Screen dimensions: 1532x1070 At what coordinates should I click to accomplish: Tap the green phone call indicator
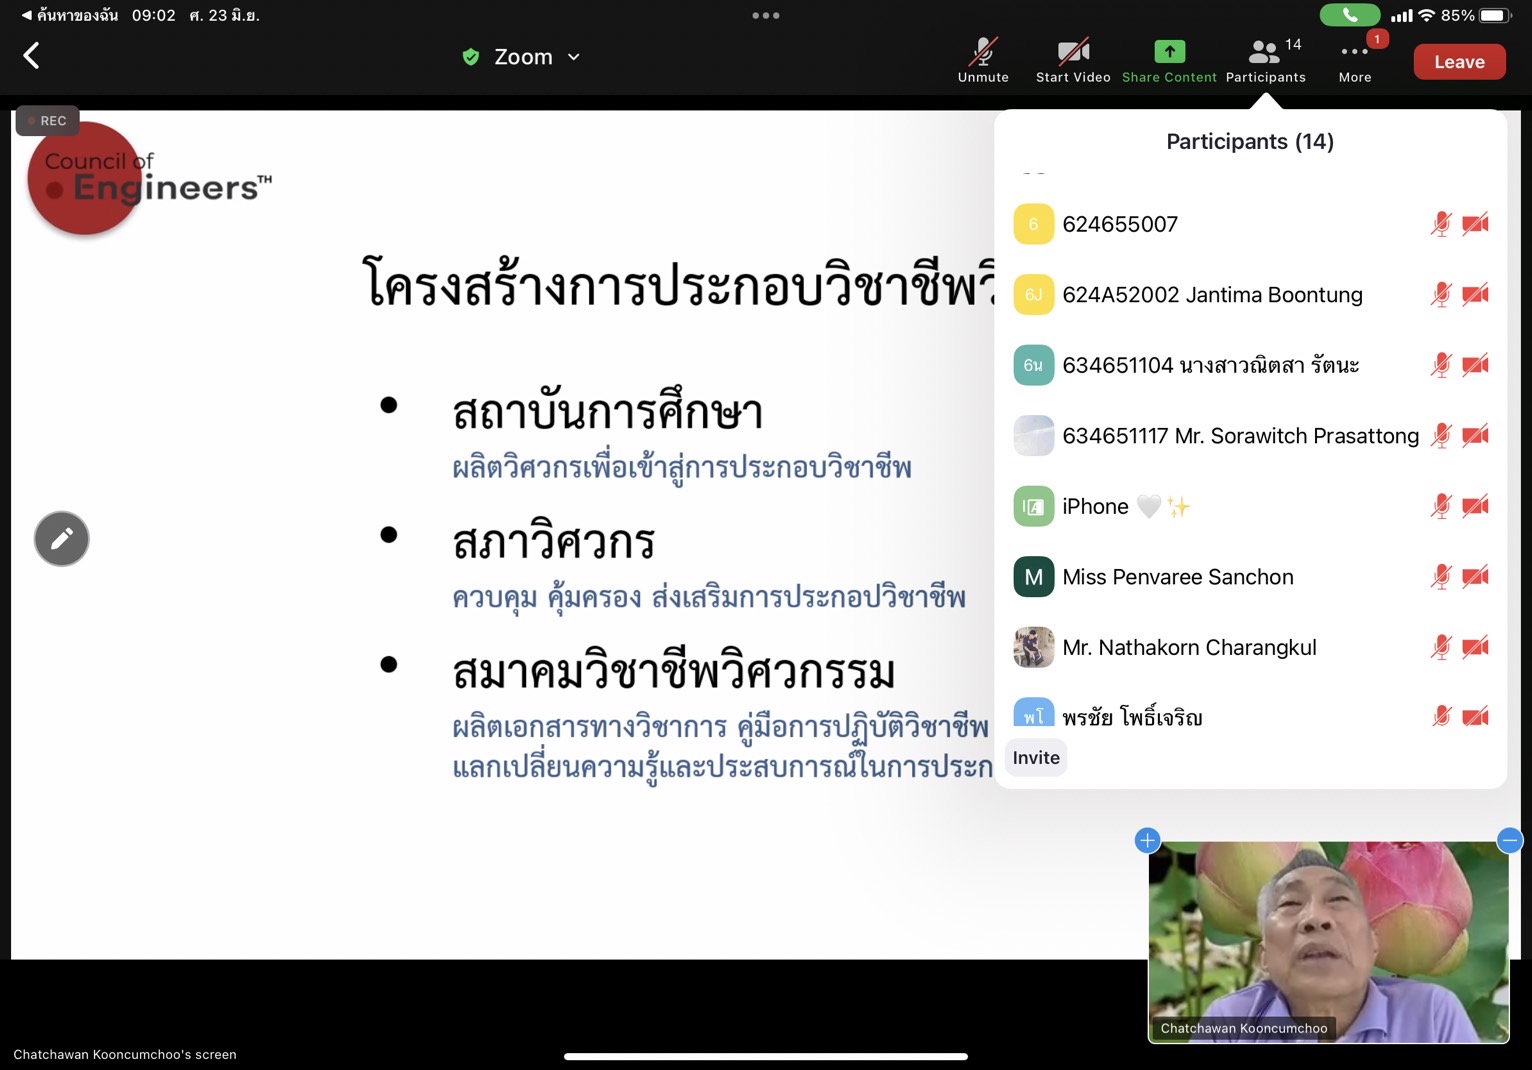click(1349, 15)
